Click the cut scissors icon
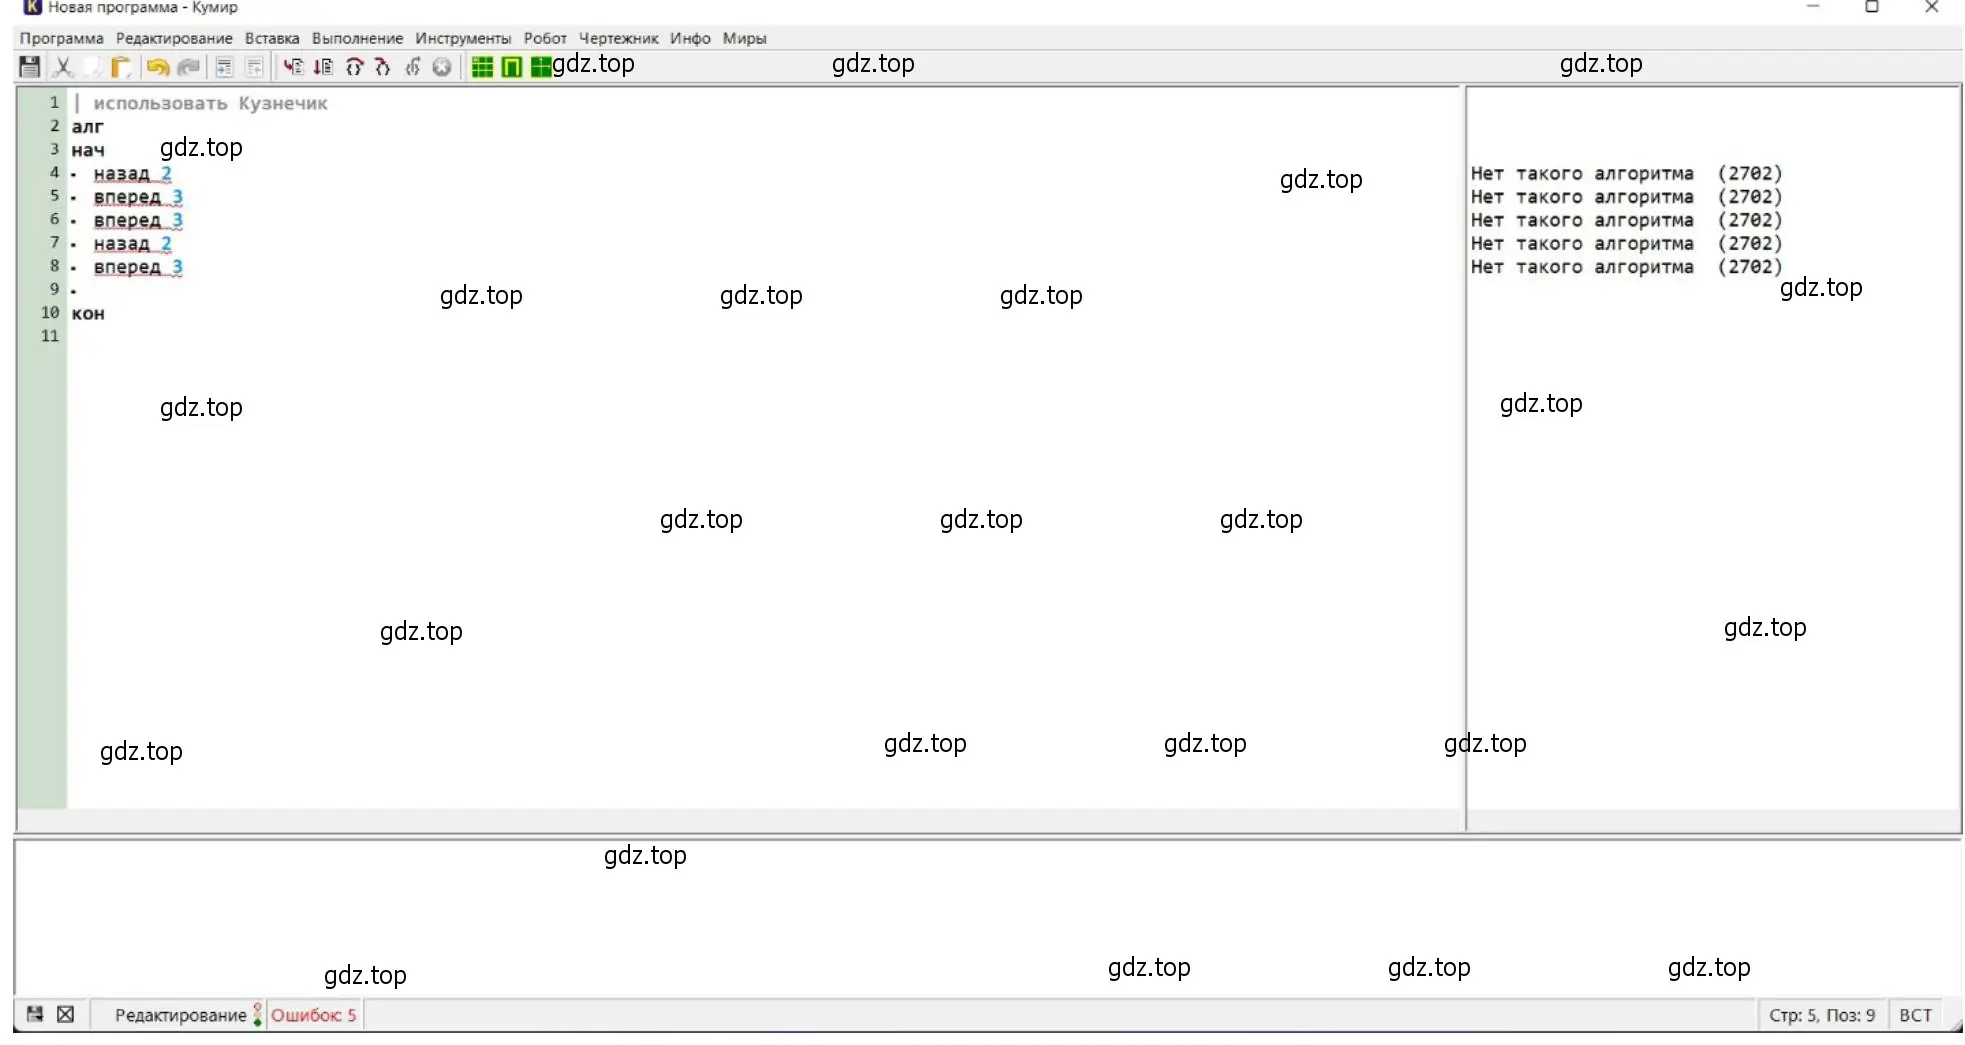Image resolution: width=1965 pixels, height=1045 pixels. pos(63,67)
